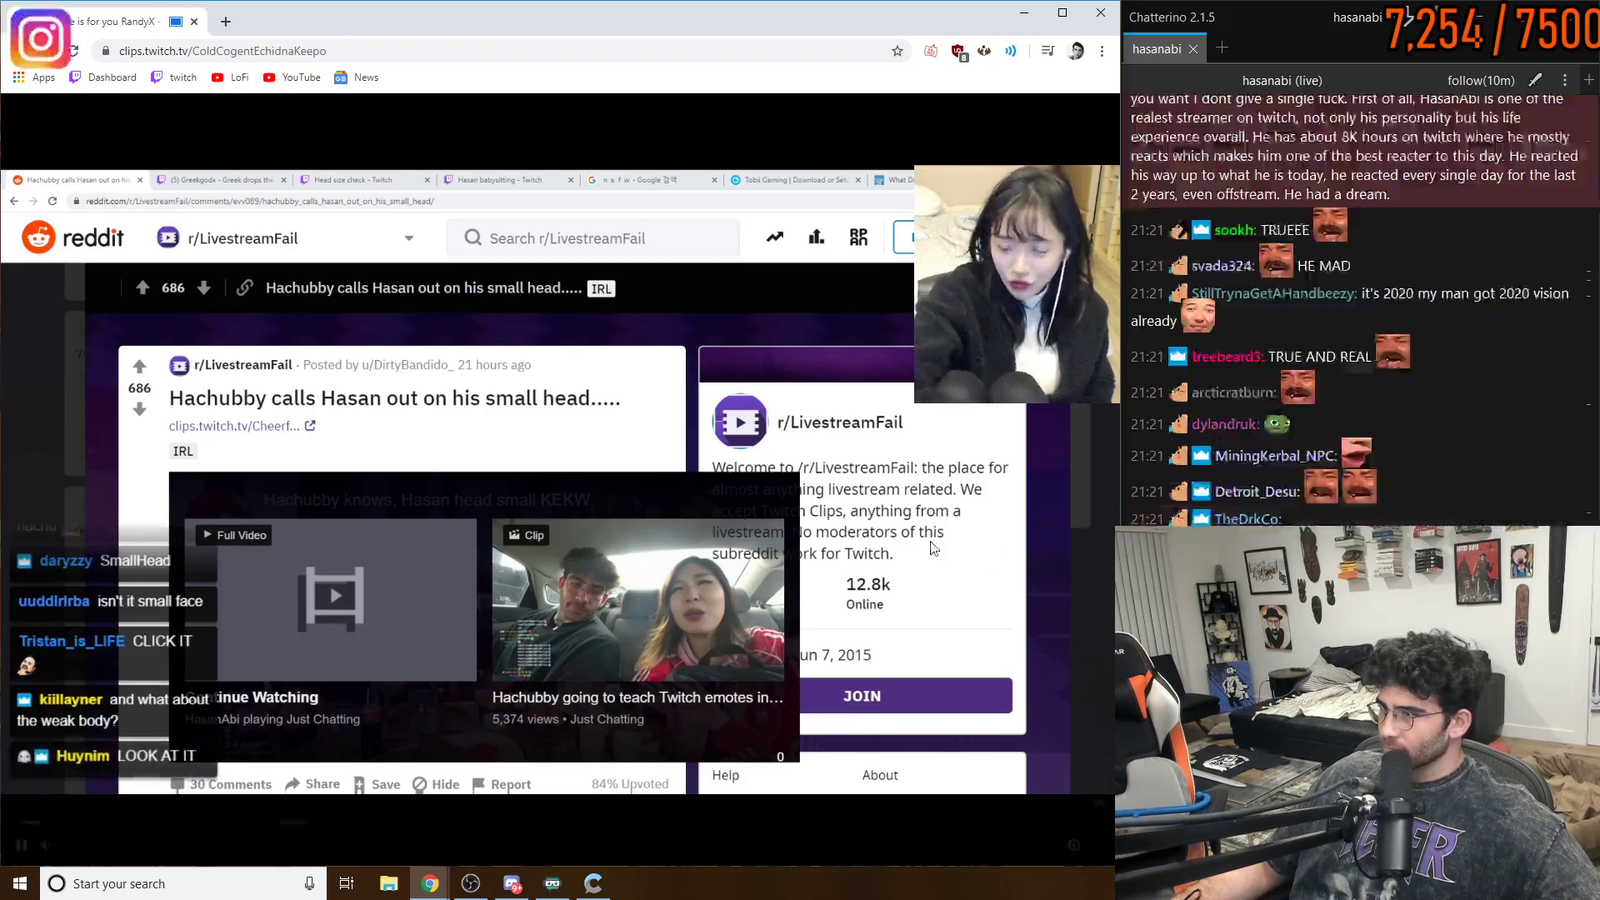Report the reddit post
The image size is (1600, 900).
pyautogui.click(x=501, y=785)
